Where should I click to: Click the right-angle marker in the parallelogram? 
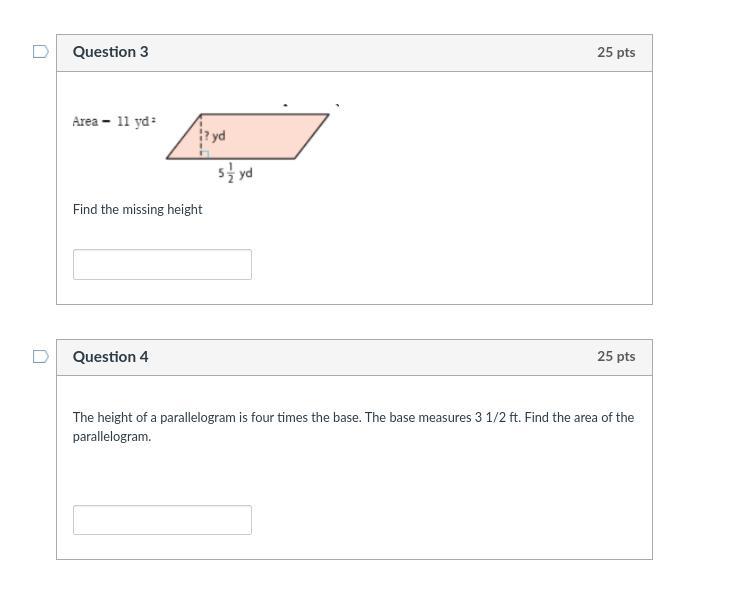tap(204, 154)
